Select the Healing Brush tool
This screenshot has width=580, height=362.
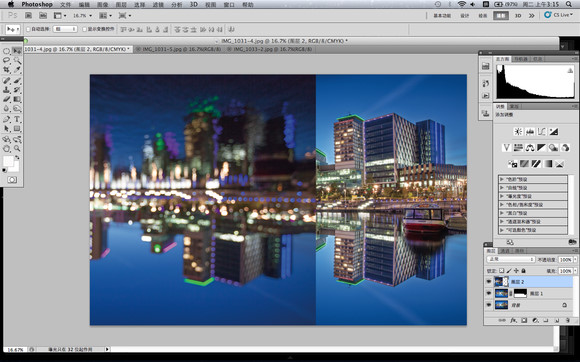(x=6, y=80)
